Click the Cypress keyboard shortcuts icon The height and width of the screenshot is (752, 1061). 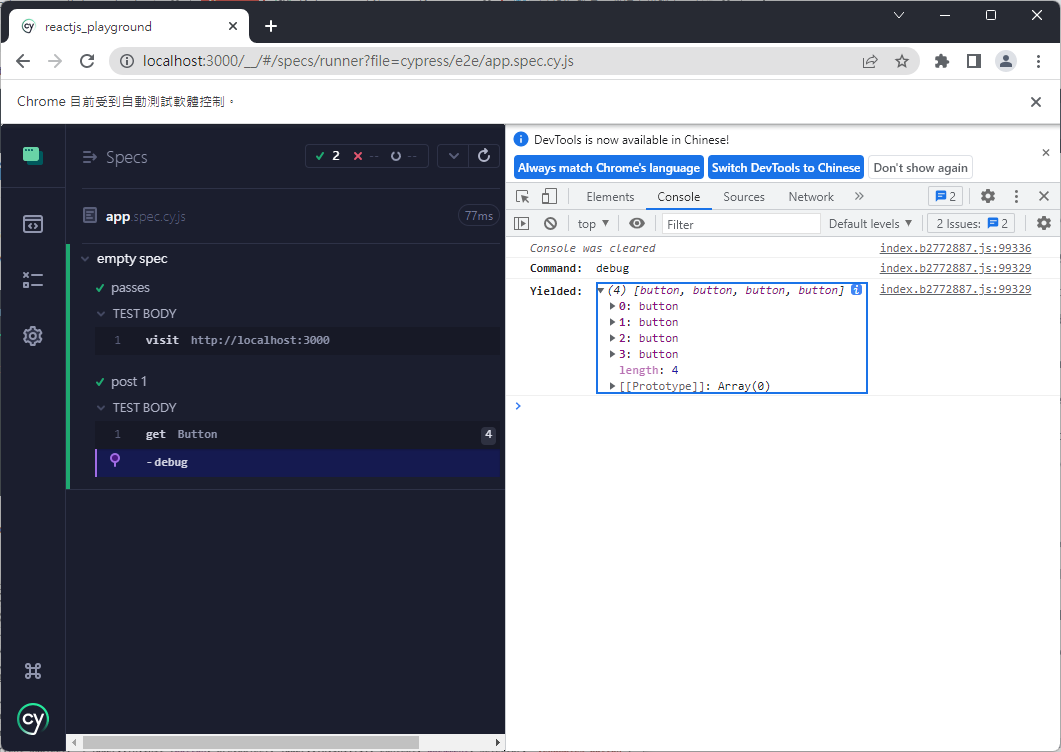tap(33, 671)
